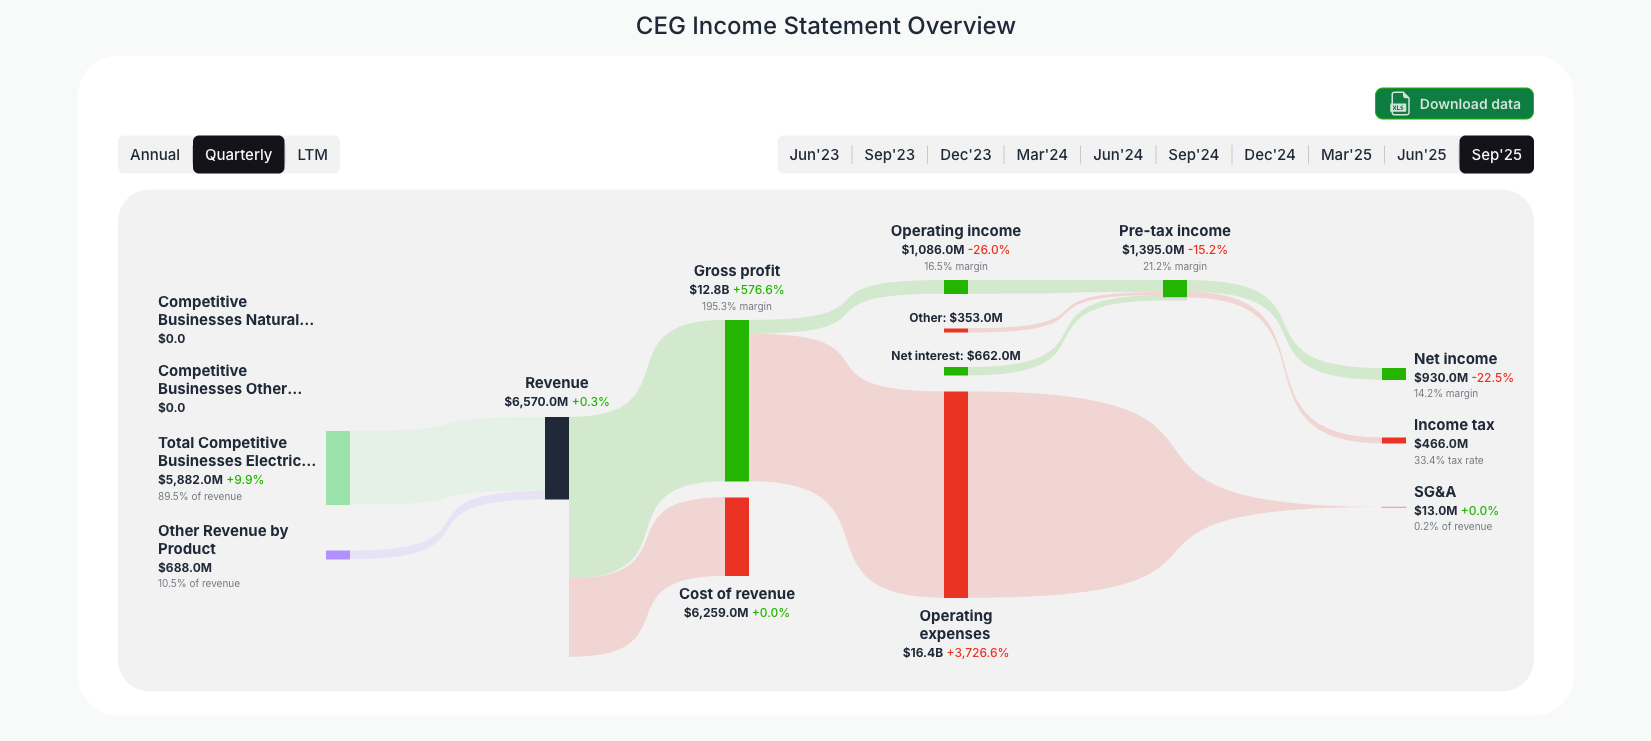Switch to Annual view
Viewport: 1651px width, 741px height.
(155, 154)
